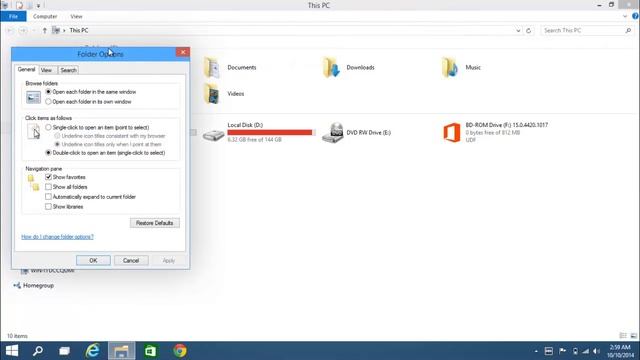Click the Forward navigation arrow
This screenshot has height=360, width=640.
(x=23, y=31)
